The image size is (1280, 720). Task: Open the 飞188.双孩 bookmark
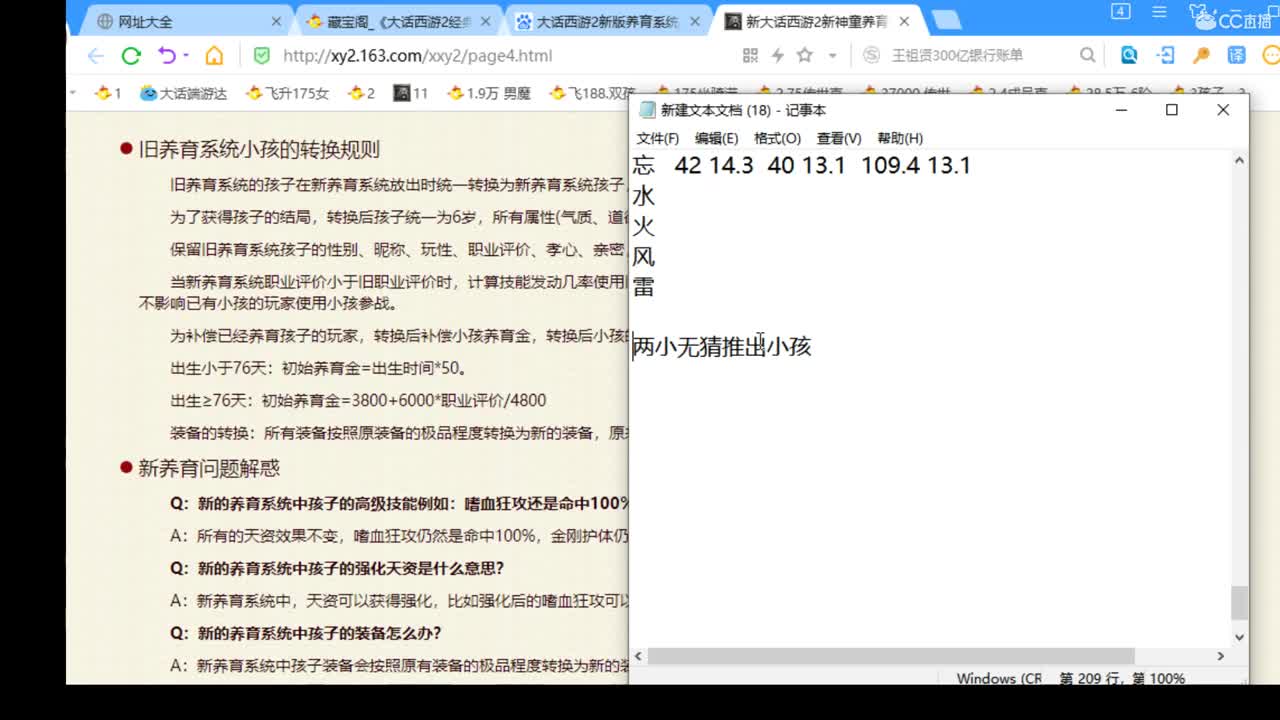click(593, 93)
